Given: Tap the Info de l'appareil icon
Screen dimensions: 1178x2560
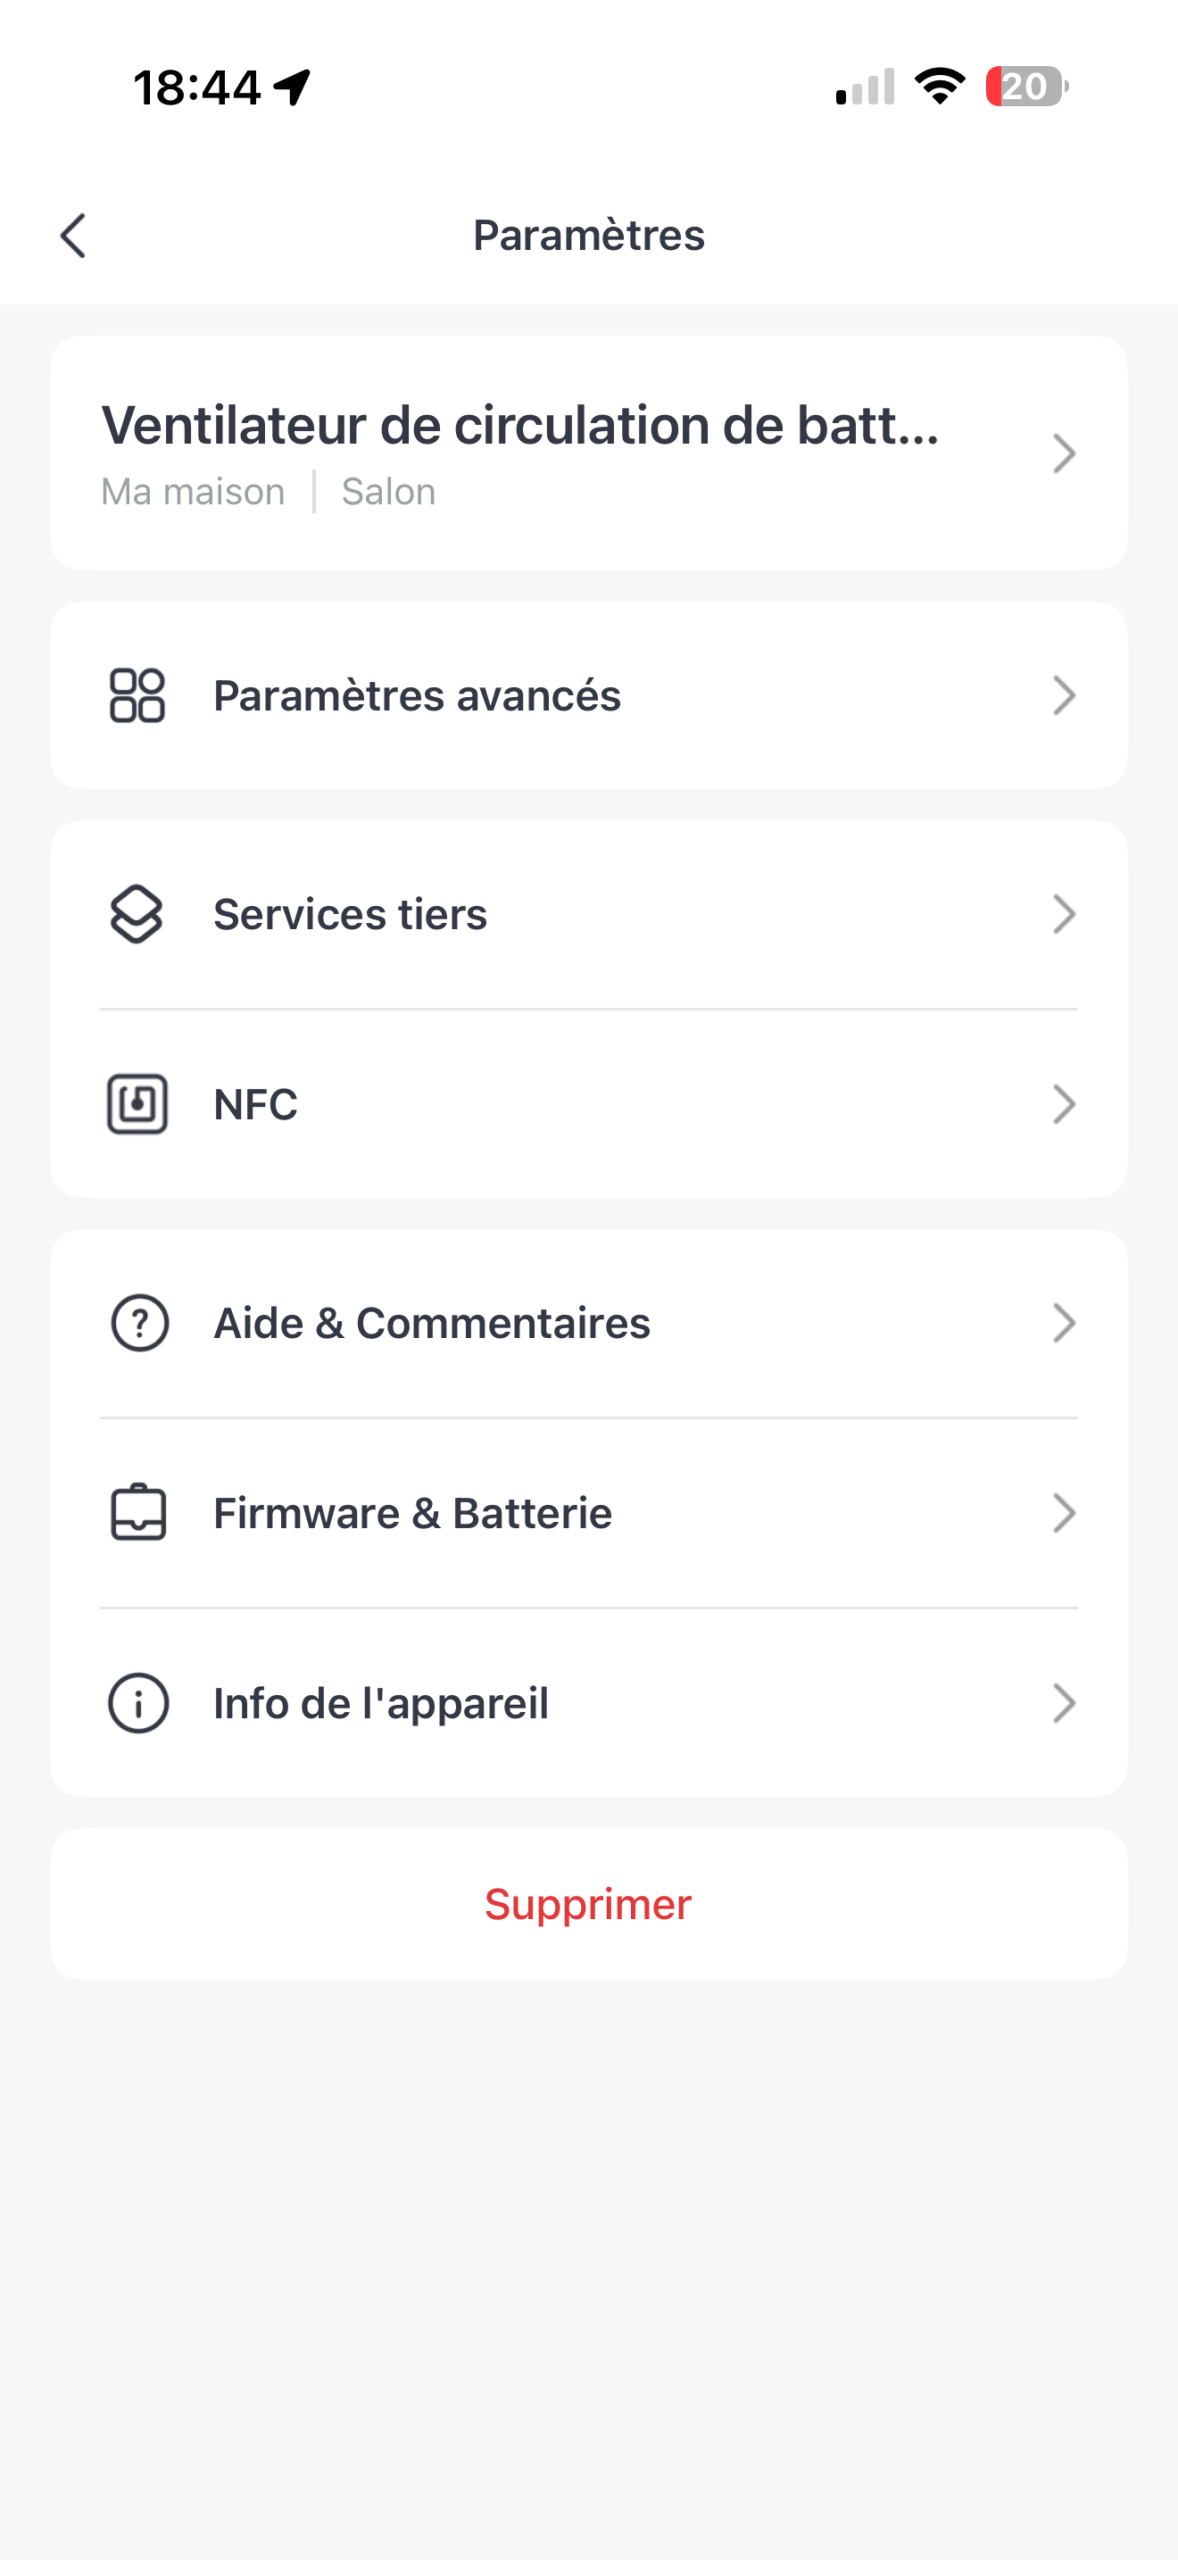Looking at the screenshot, I should coord(138,1703).
